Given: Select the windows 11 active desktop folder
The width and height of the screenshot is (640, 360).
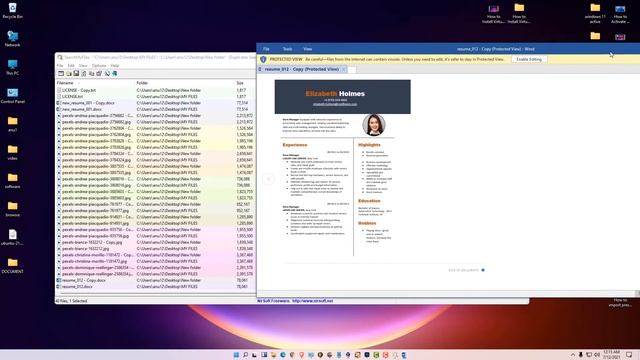Looking at the screenshot, I should coord(595,13).
